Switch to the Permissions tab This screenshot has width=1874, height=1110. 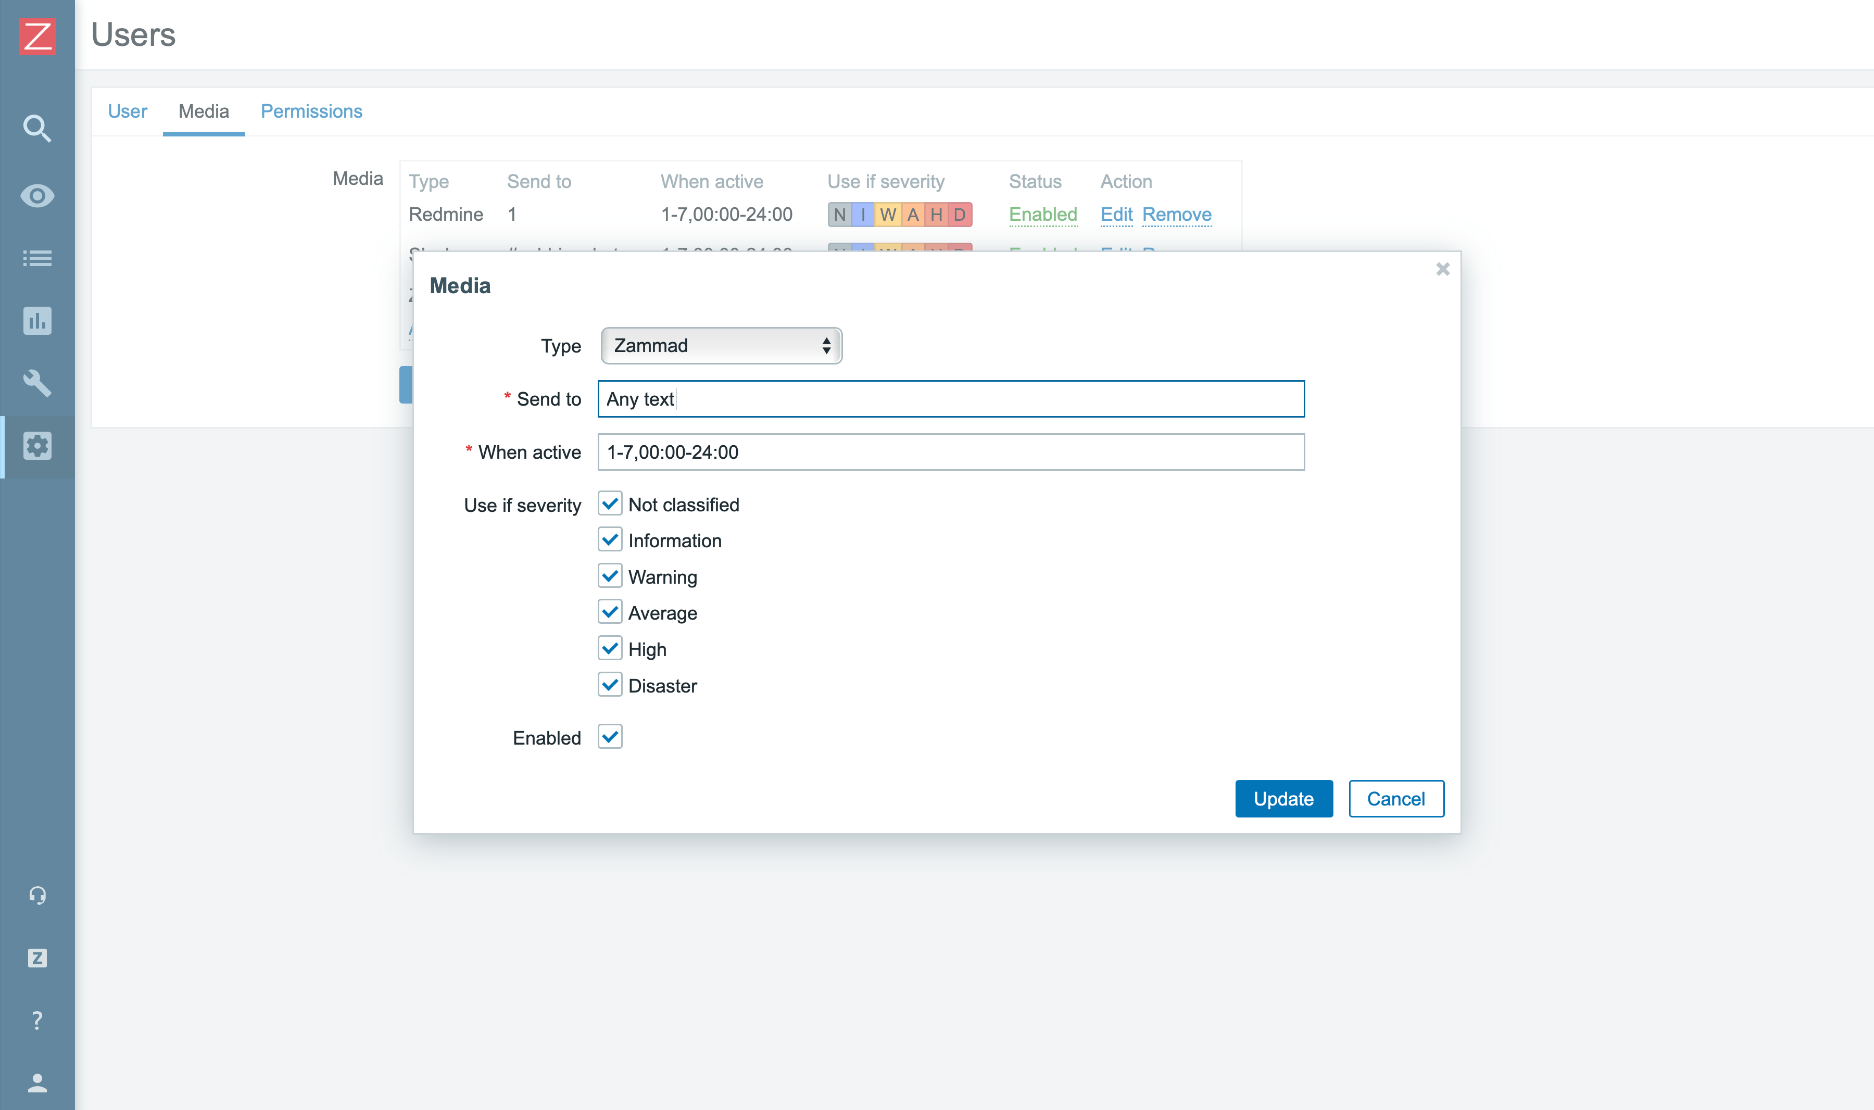[x=311, y=111]
